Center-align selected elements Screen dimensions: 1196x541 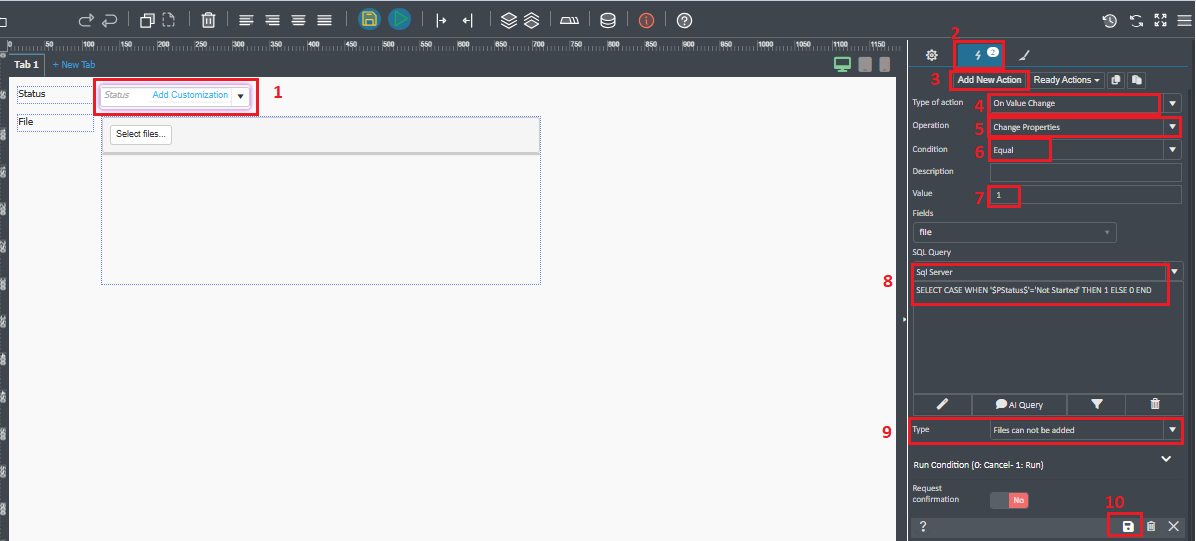coord(298,21)
